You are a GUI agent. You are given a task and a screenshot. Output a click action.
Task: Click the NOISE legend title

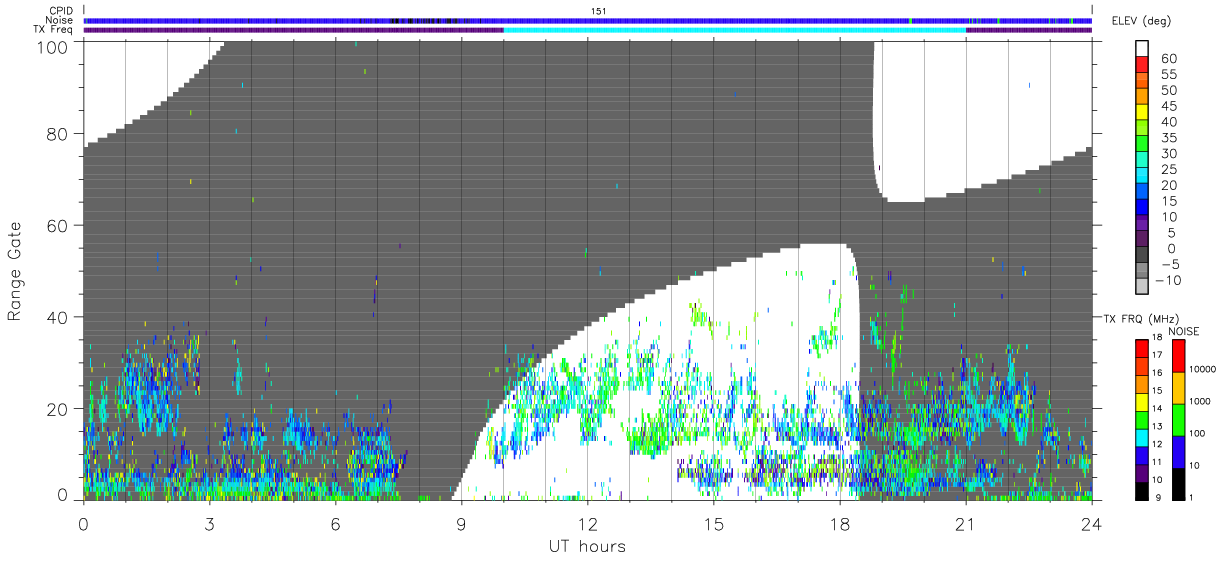click(1184, 331)
